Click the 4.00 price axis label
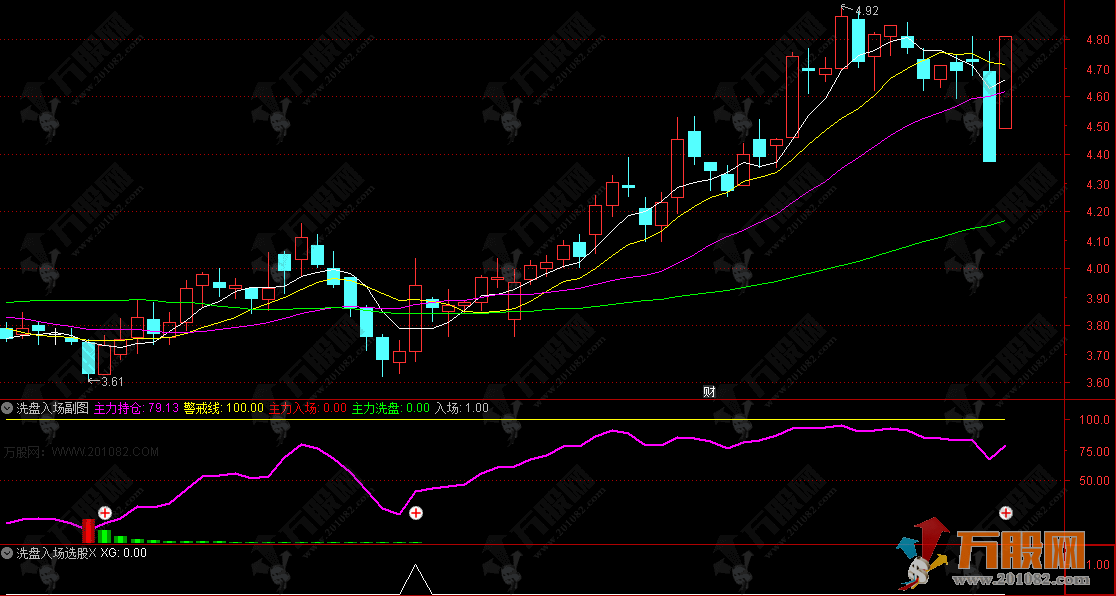The width and height of the screenshot is (1116, 596). pos(1097,268)
